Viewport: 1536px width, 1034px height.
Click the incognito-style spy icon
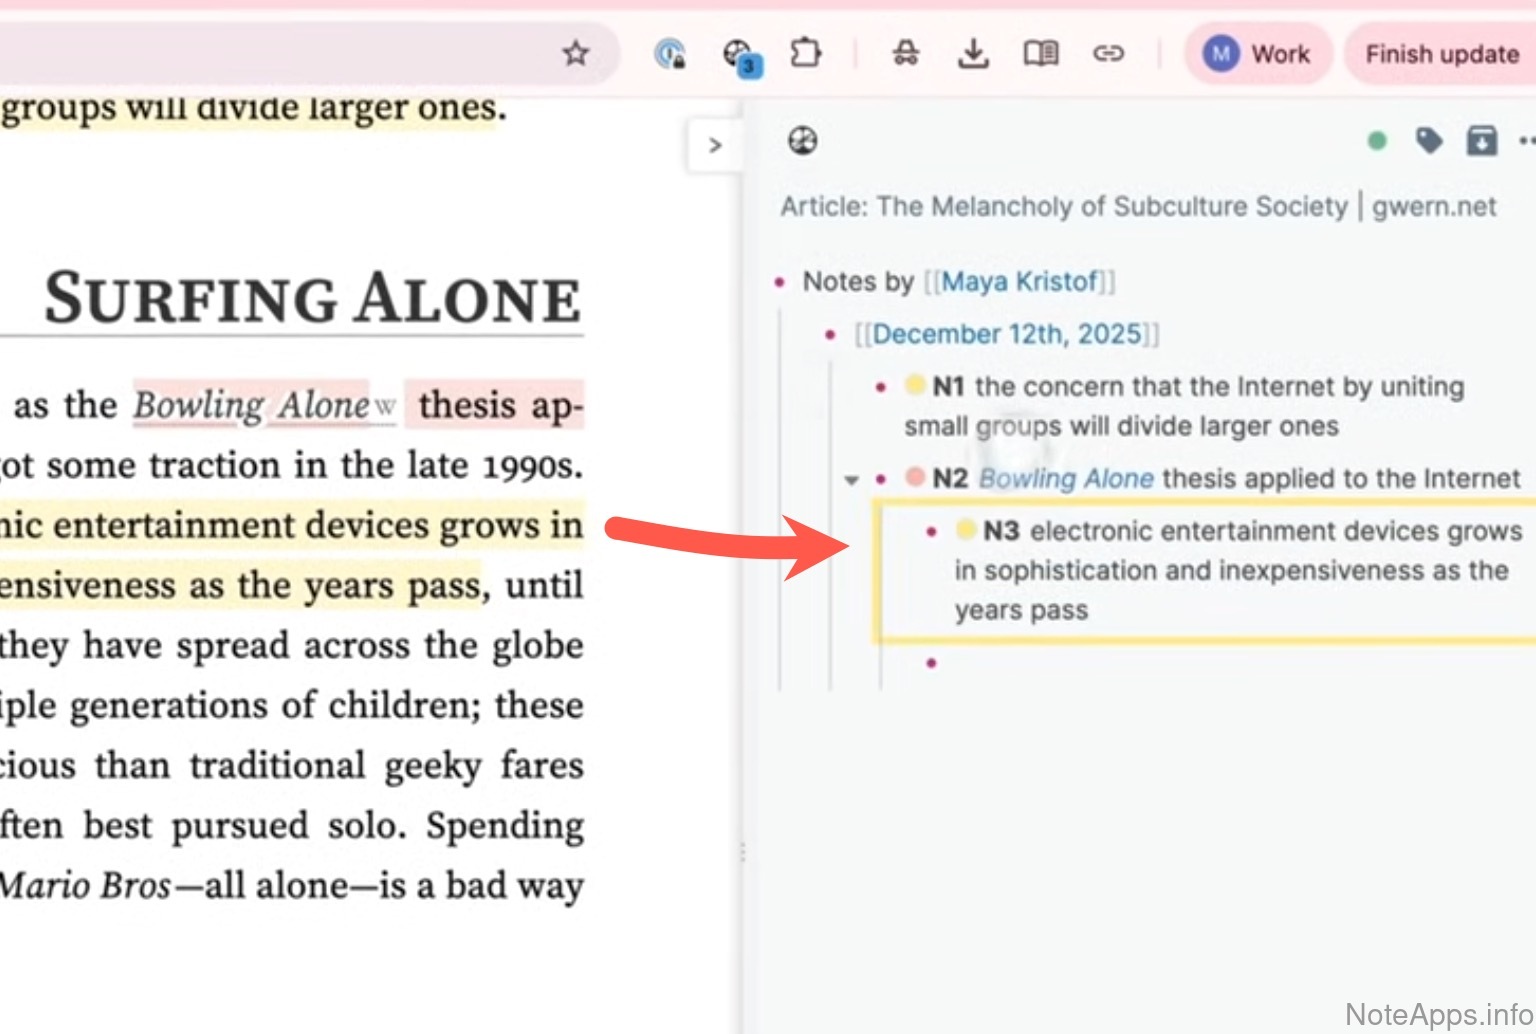click(x=905, y=53)
